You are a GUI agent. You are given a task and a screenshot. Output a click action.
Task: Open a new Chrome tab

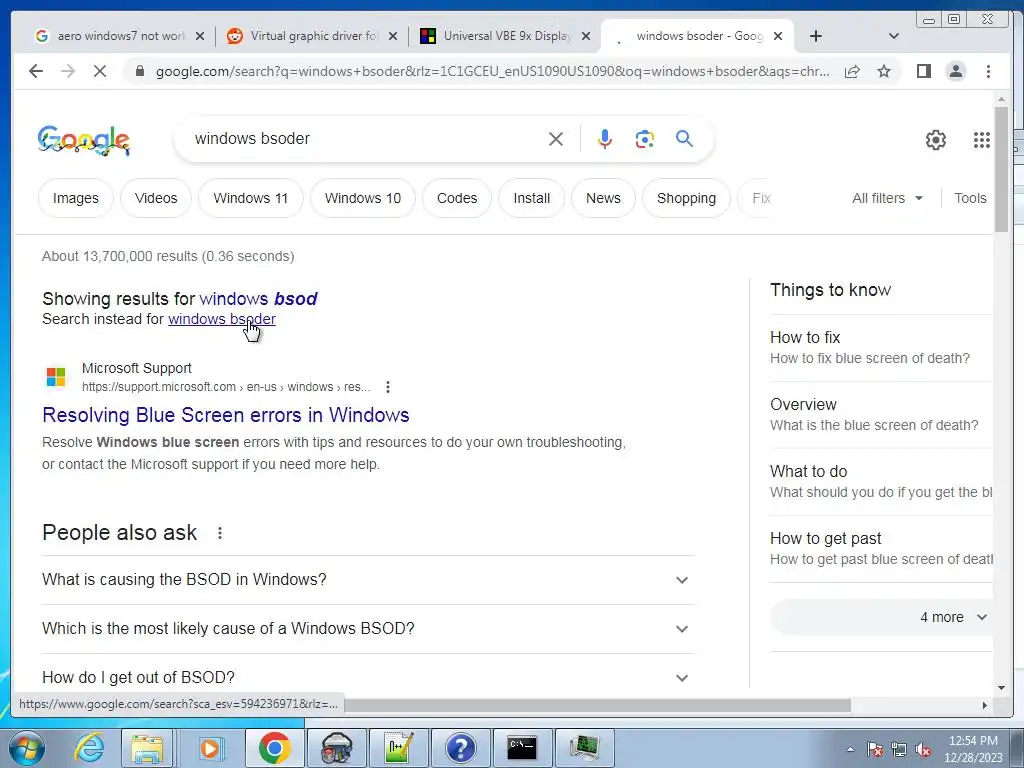[x=816, y=36]
